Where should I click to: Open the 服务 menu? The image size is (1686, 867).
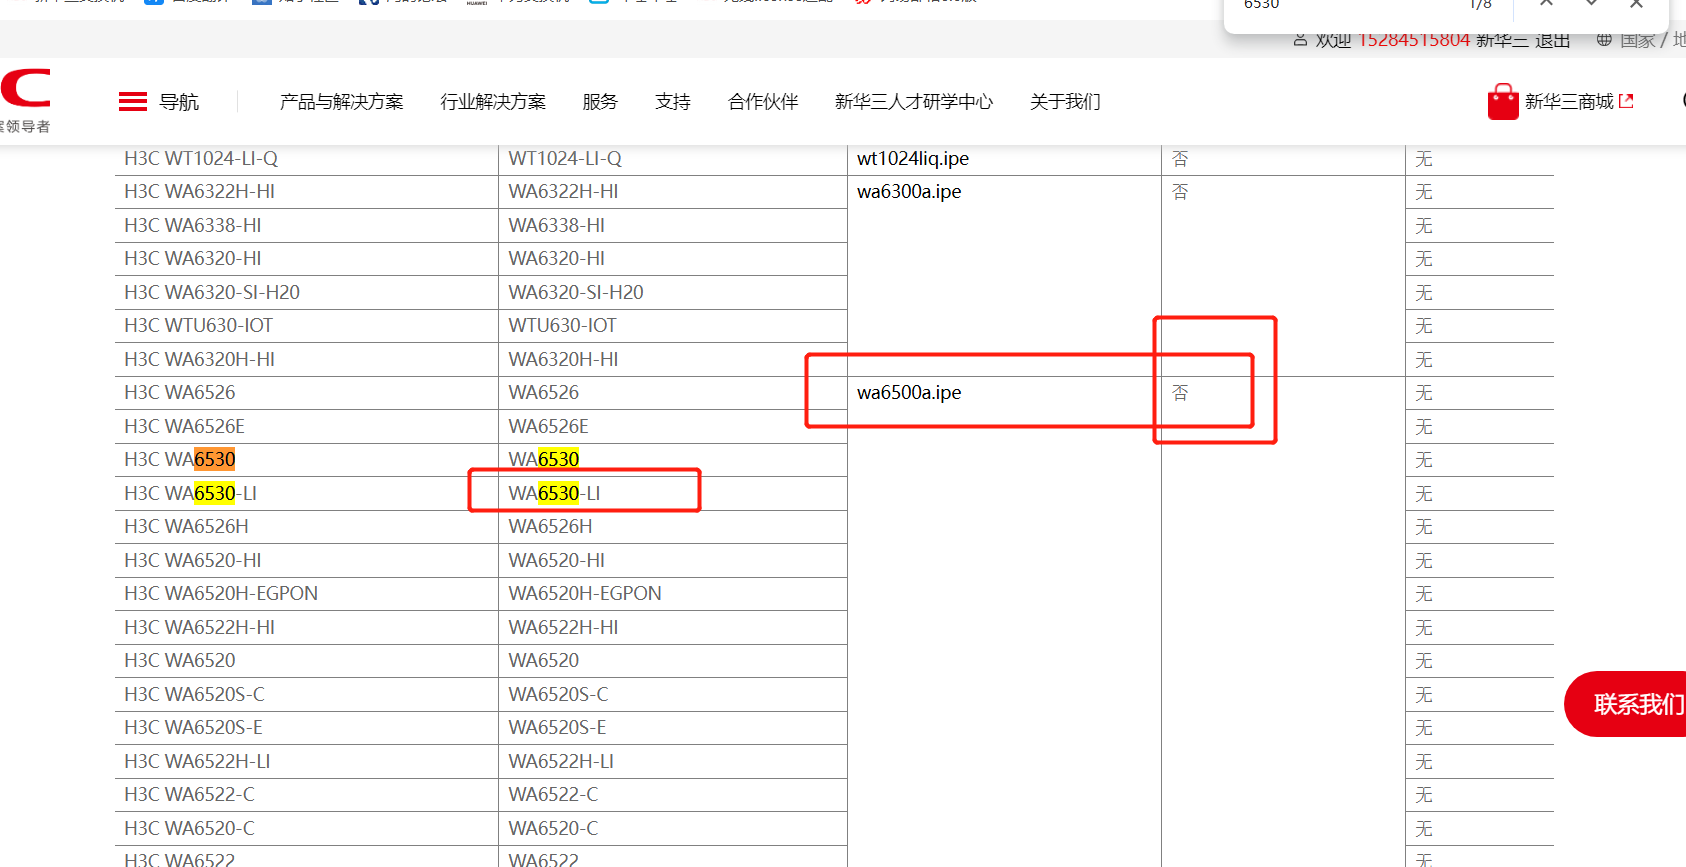pyautogui.click(x=600, y=102)
